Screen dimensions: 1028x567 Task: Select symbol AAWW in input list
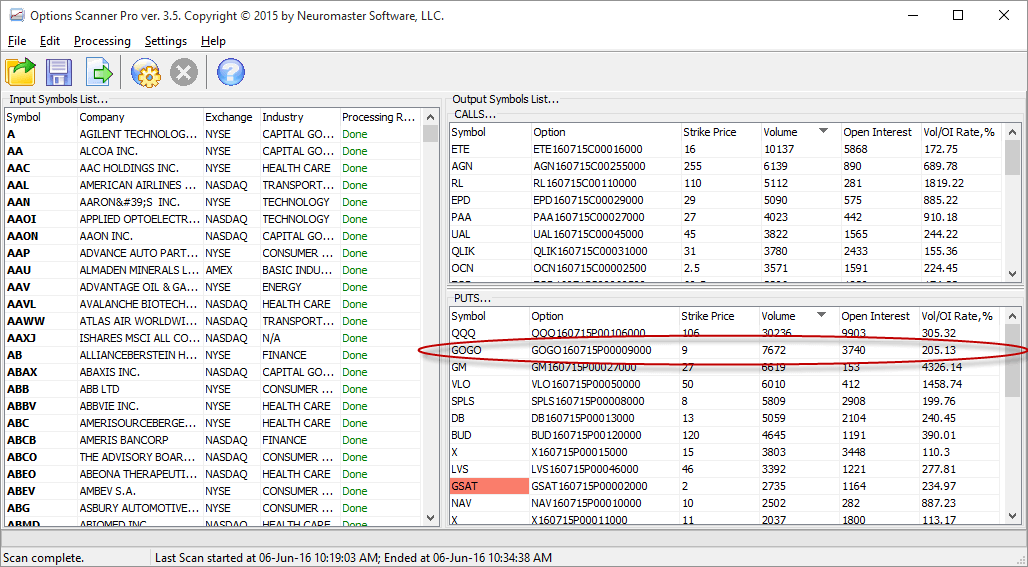click(x=26, y=321)
